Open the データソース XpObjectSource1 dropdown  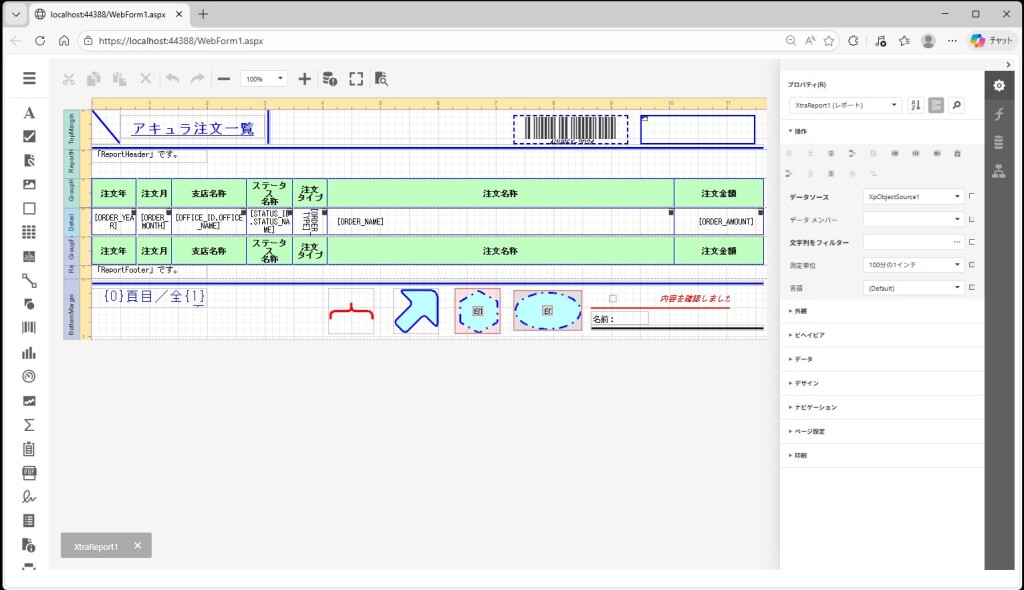(x=913, y=197)
